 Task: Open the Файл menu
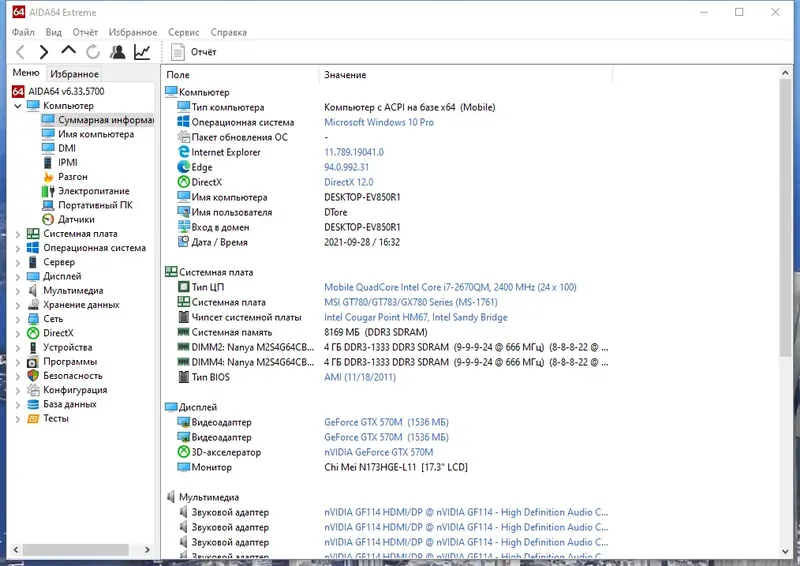tap(23, 32)
